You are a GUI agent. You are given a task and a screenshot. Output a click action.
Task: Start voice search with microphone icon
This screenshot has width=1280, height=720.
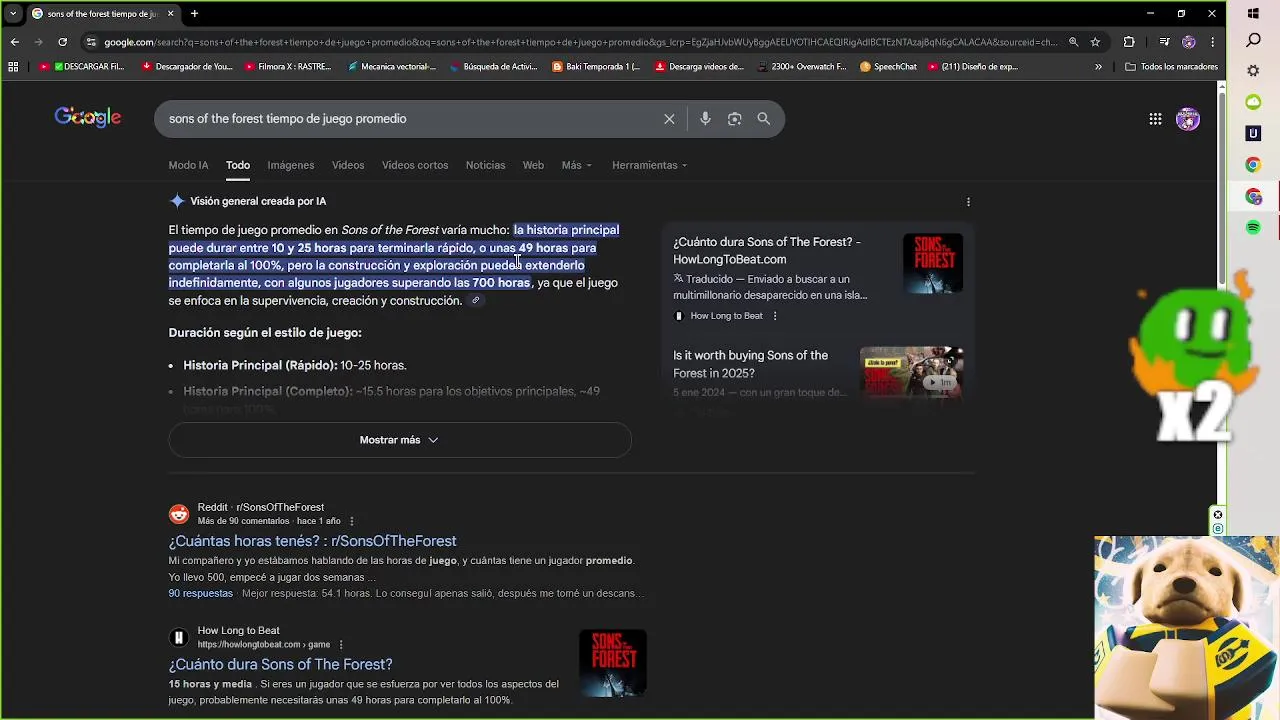click(x=705, y=119)
